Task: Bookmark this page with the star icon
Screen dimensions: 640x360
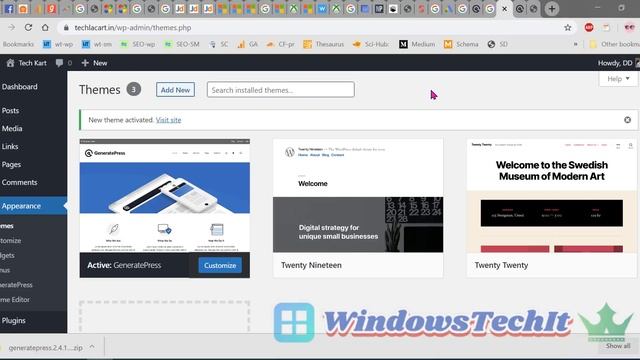Action: click(x=568, y=27)
